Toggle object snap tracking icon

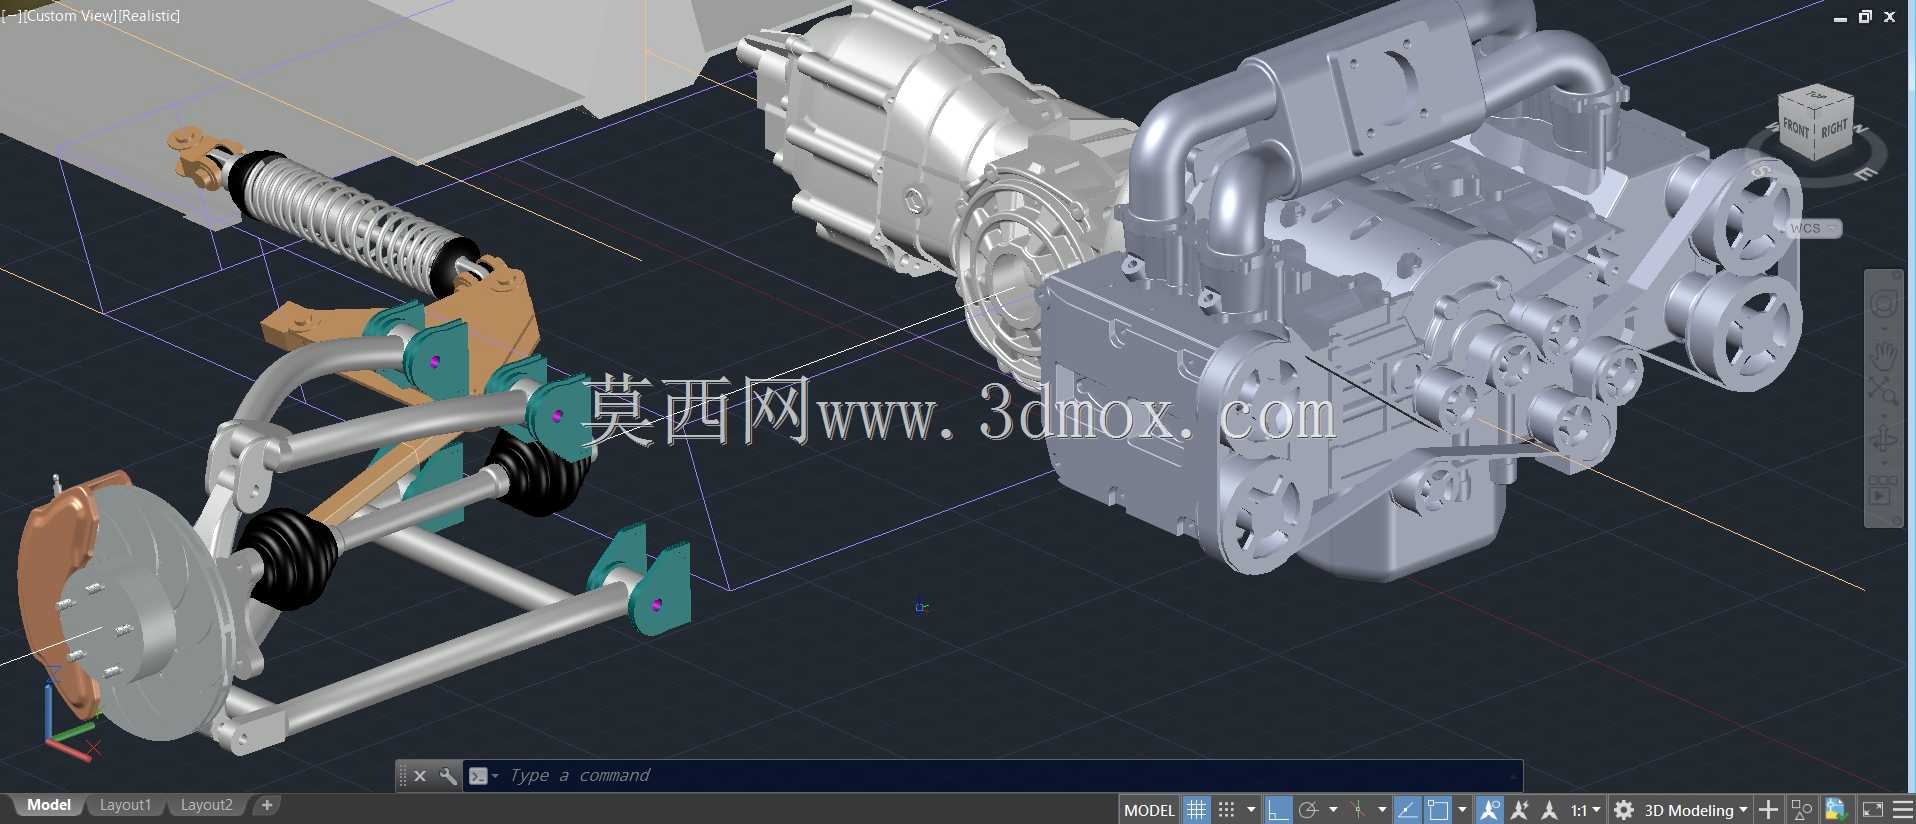click(1407, 810)
